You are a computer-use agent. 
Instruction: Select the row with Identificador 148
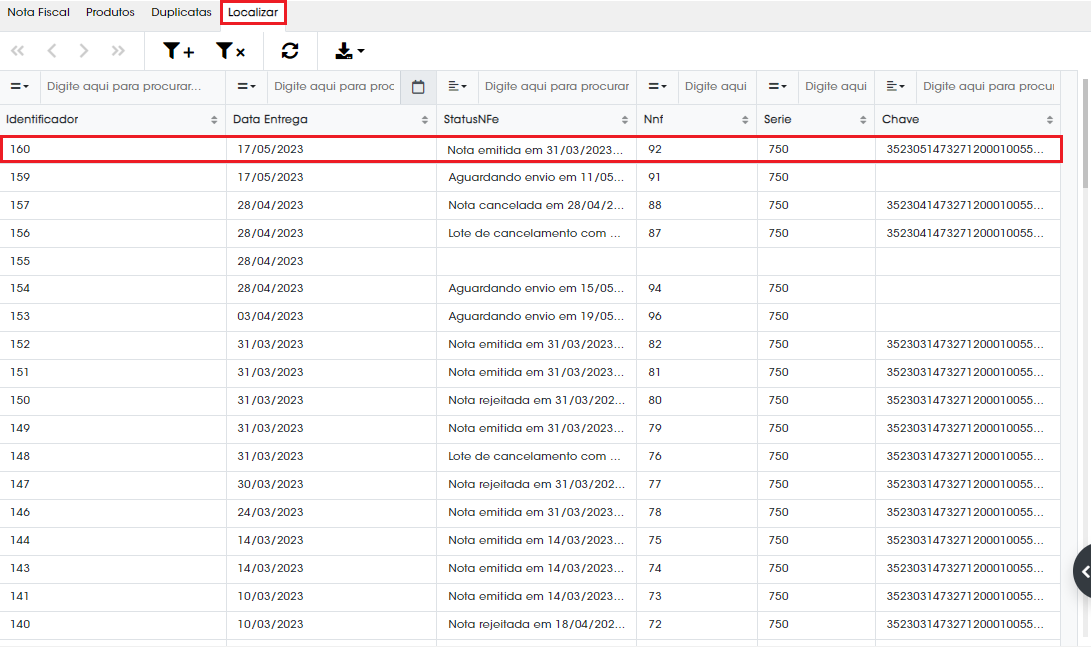[x=531, y=456]
